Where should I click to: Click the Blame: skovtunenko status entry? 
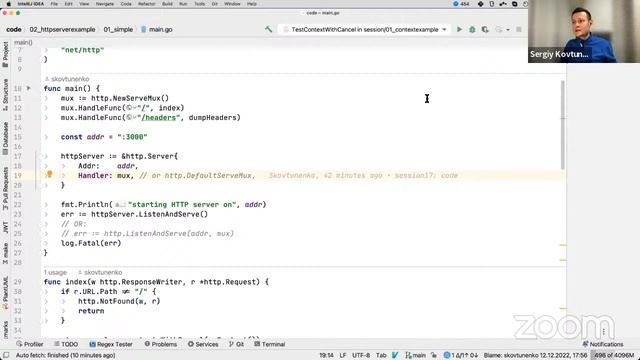535,355
